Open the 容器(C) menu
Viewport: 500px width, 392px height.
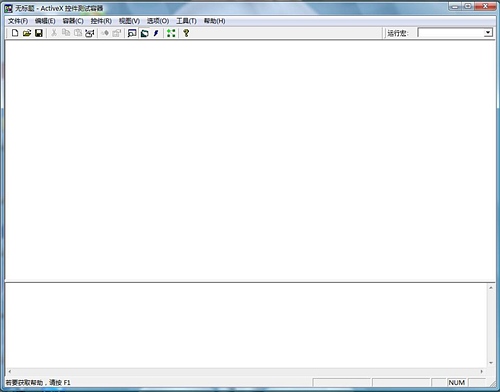(x=73, y=21)
